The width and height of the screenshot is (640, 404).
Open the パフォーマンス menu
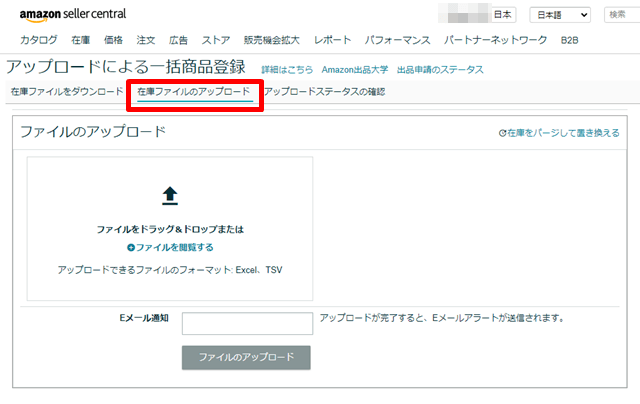[397, 40]
